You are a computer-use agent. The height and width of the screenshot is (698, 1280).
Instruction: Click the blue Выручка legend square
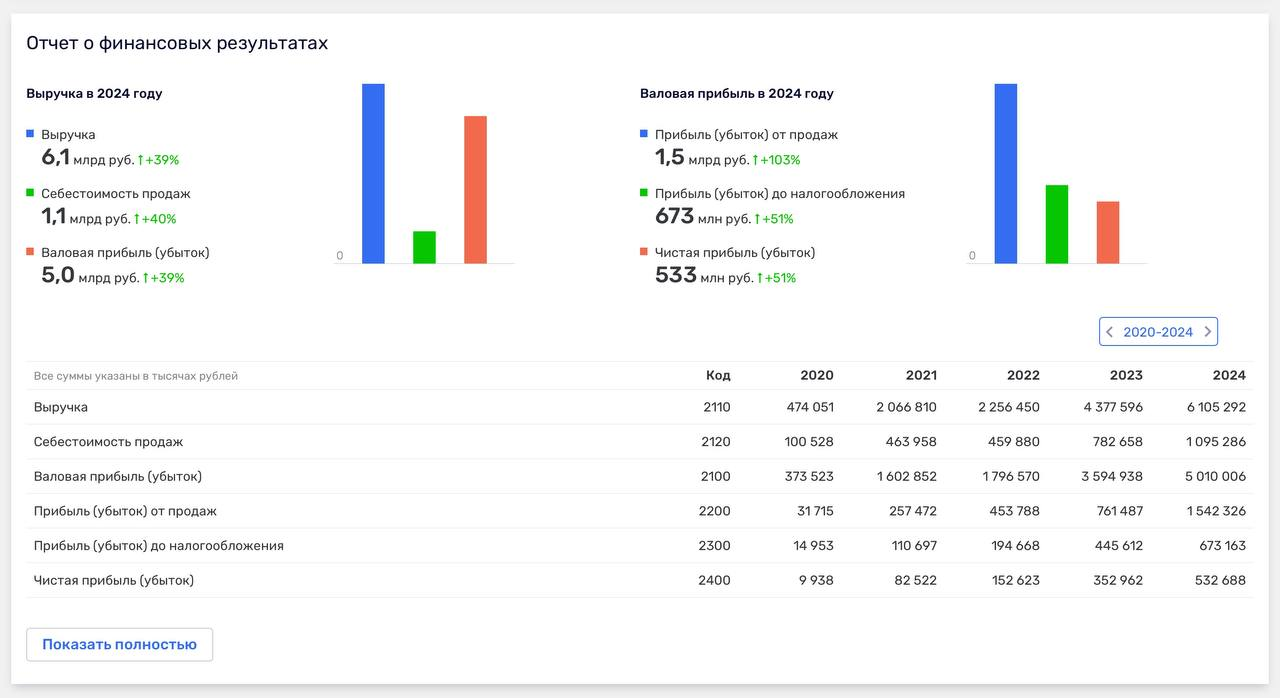tap(30, 133)
